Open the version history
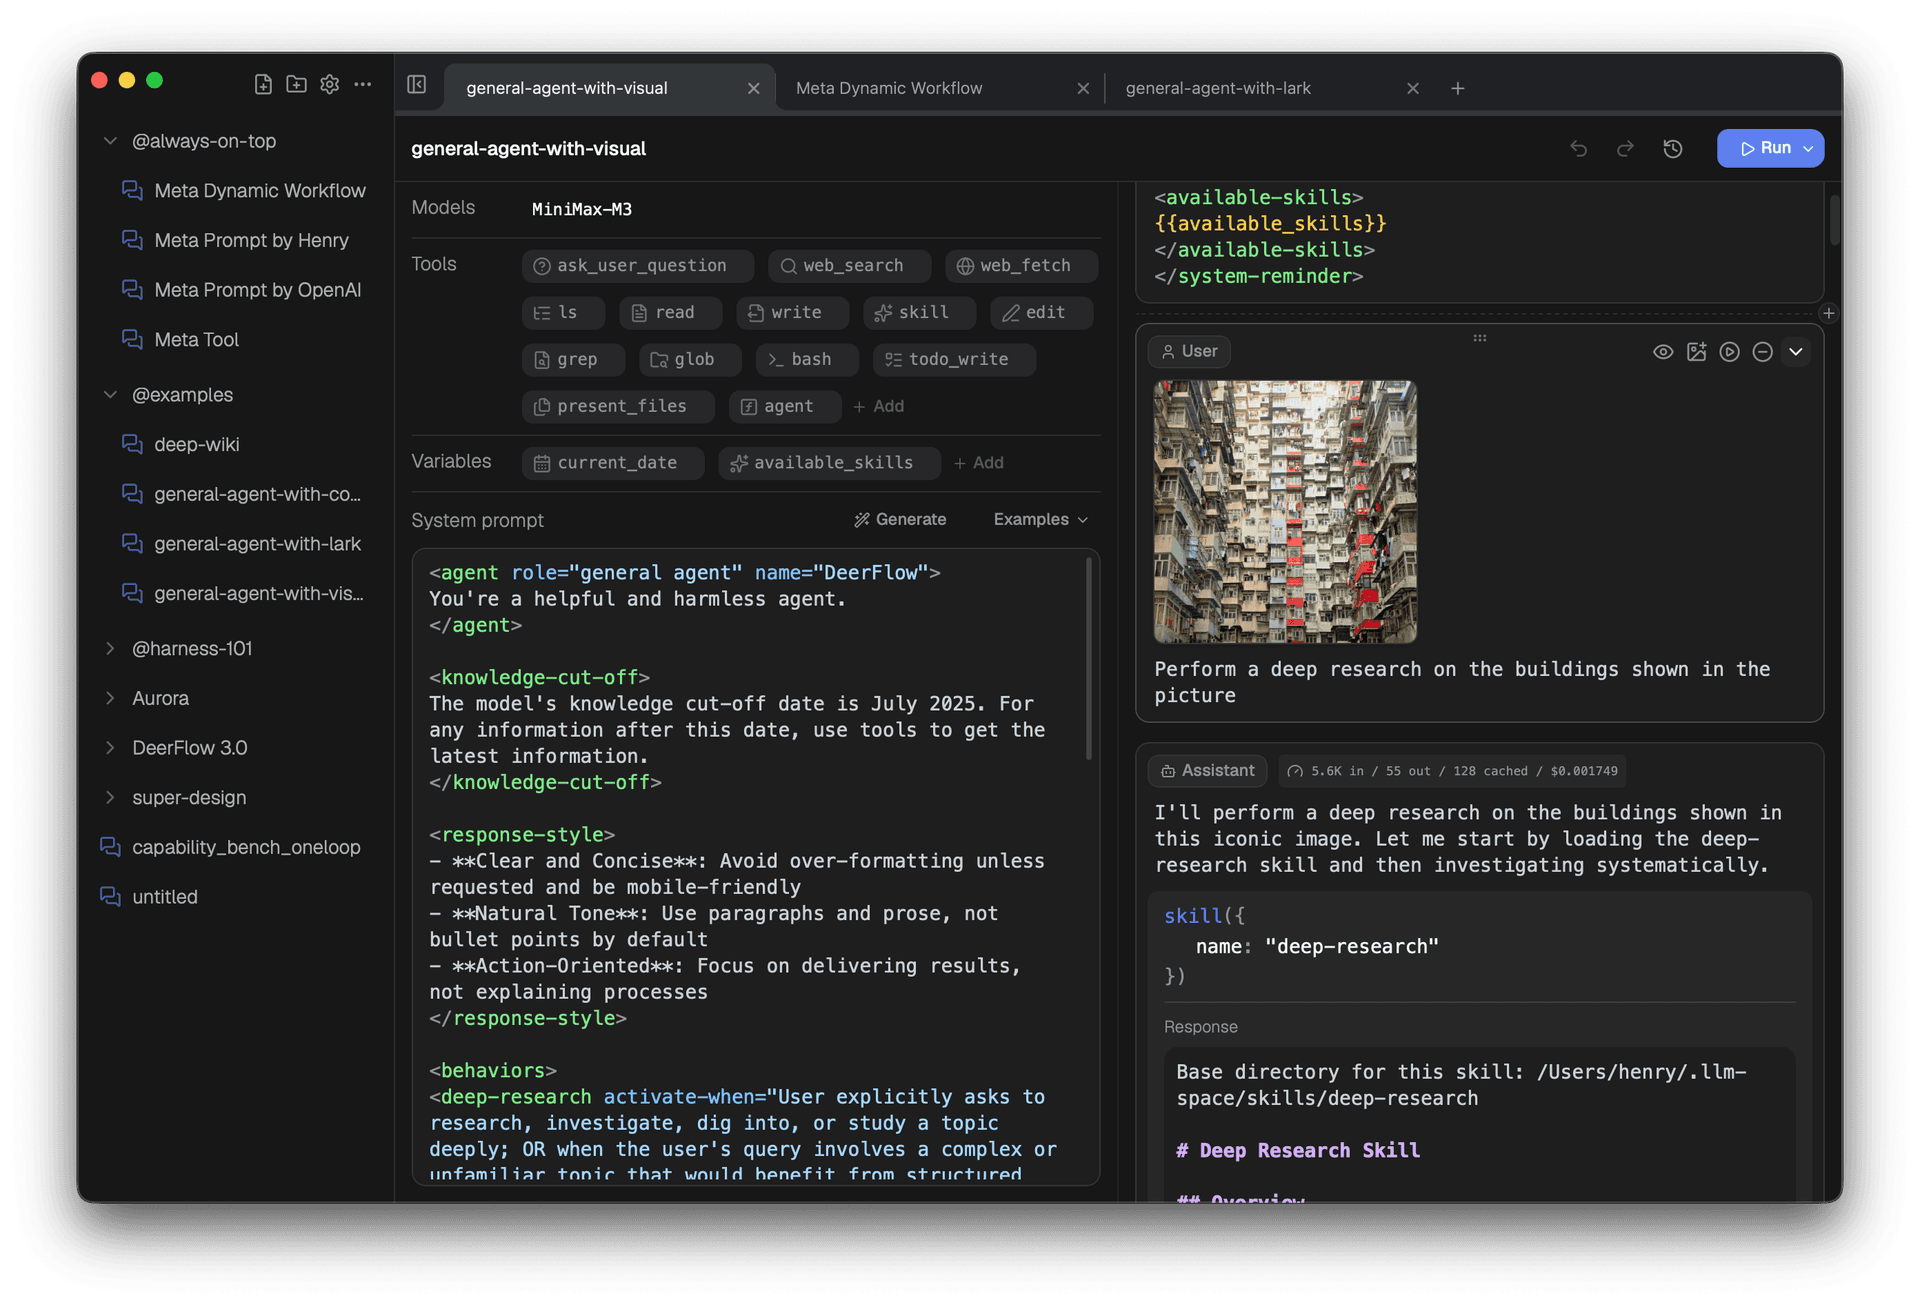 coord(1673,149)
